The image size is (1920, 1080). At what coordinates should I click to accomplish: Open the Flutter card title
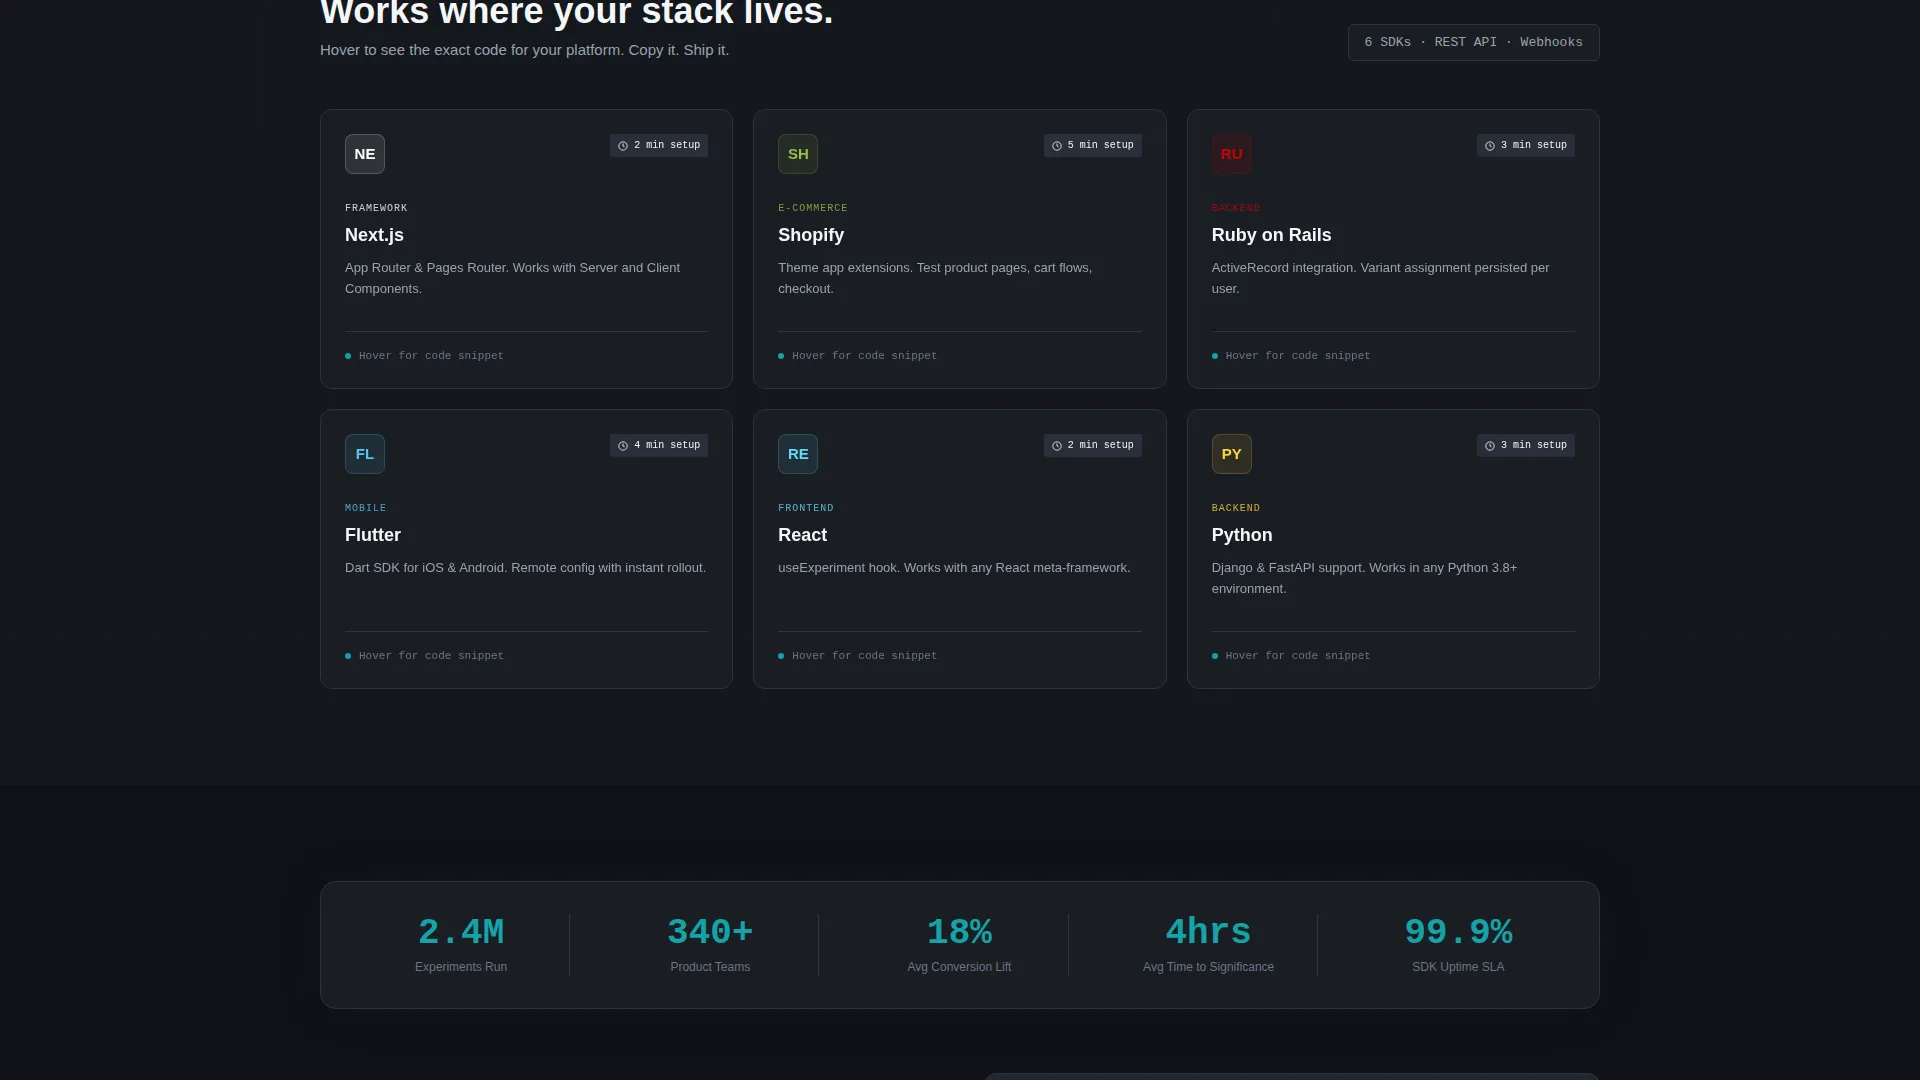click(x=373, y=535)
